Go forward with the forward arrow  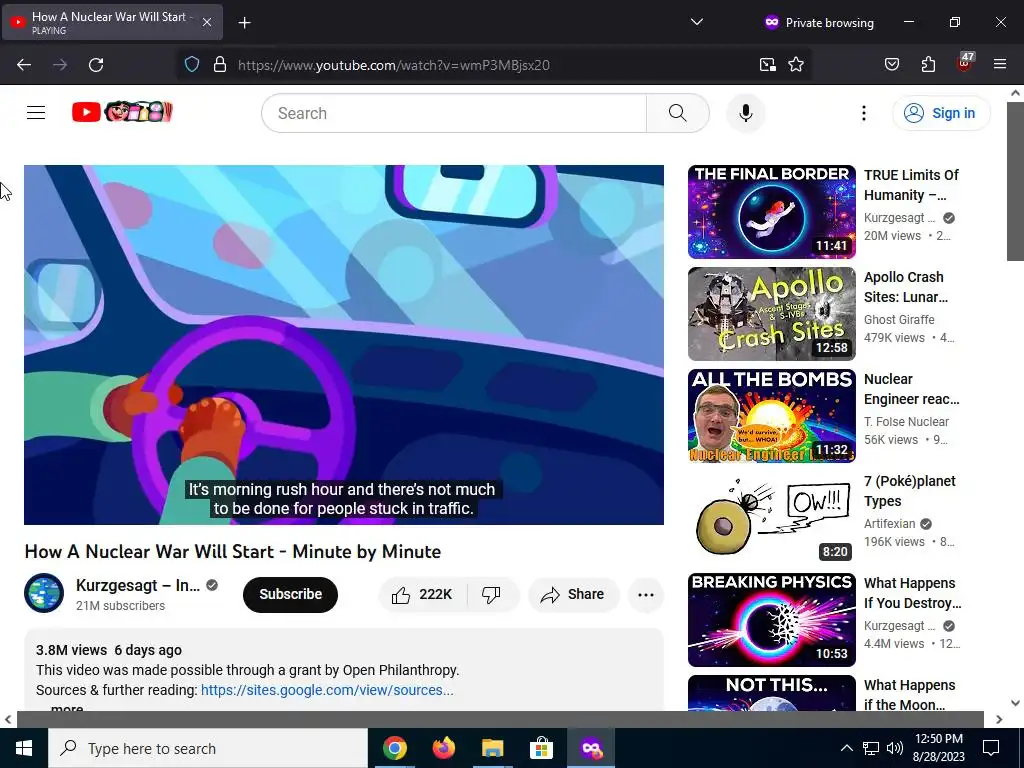coord(60,65)
